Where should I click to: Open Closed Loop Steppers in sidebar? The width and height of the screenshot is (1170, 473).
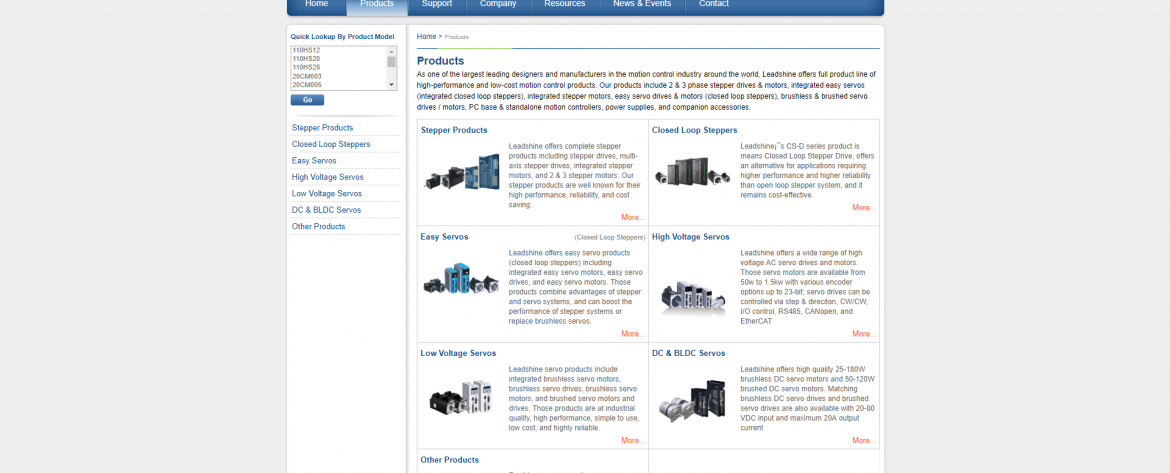pos(331,144)
